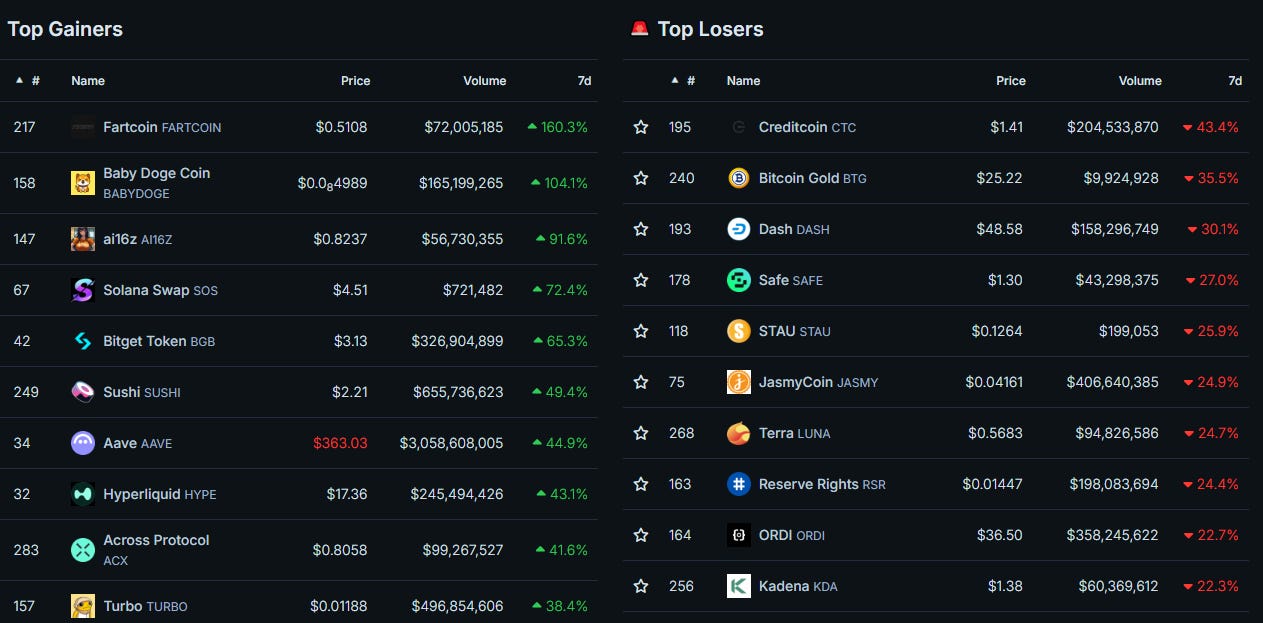
Task: Click Aave's red price $363.03
Action: click(340, 443)
